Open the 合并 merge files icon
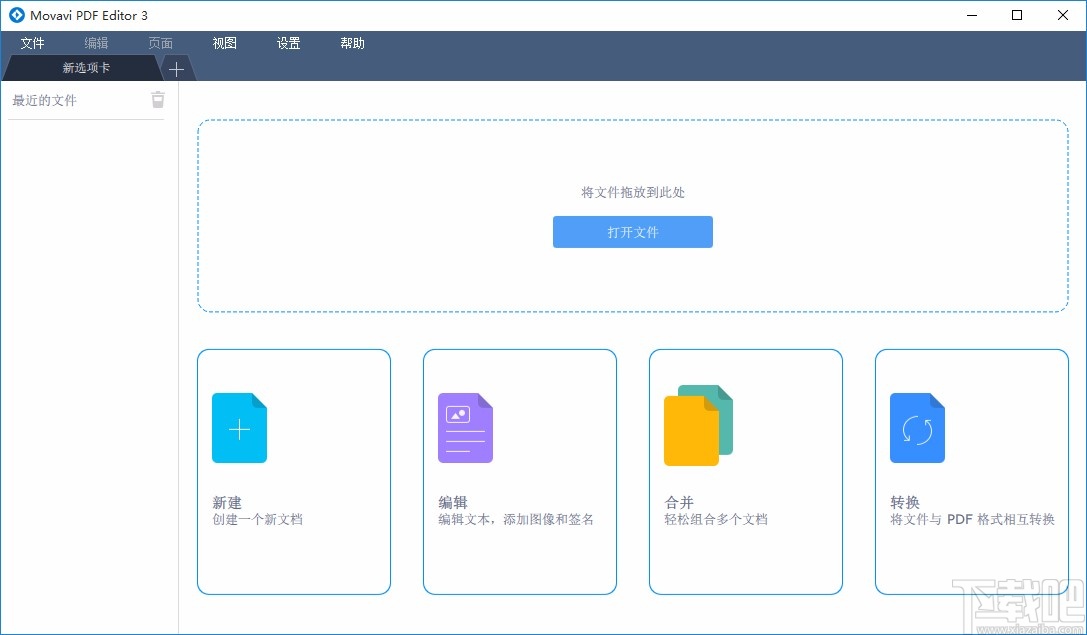 697,425
